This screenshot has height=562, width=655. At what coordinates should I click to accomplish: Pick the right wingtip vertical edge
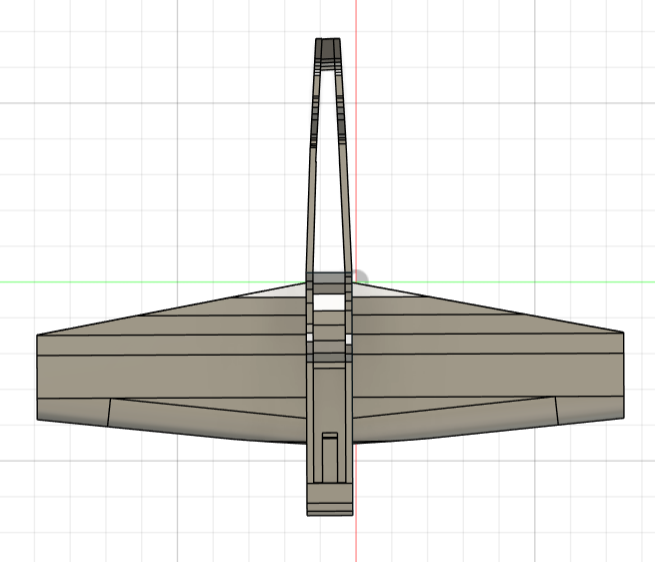pos(624,375)
